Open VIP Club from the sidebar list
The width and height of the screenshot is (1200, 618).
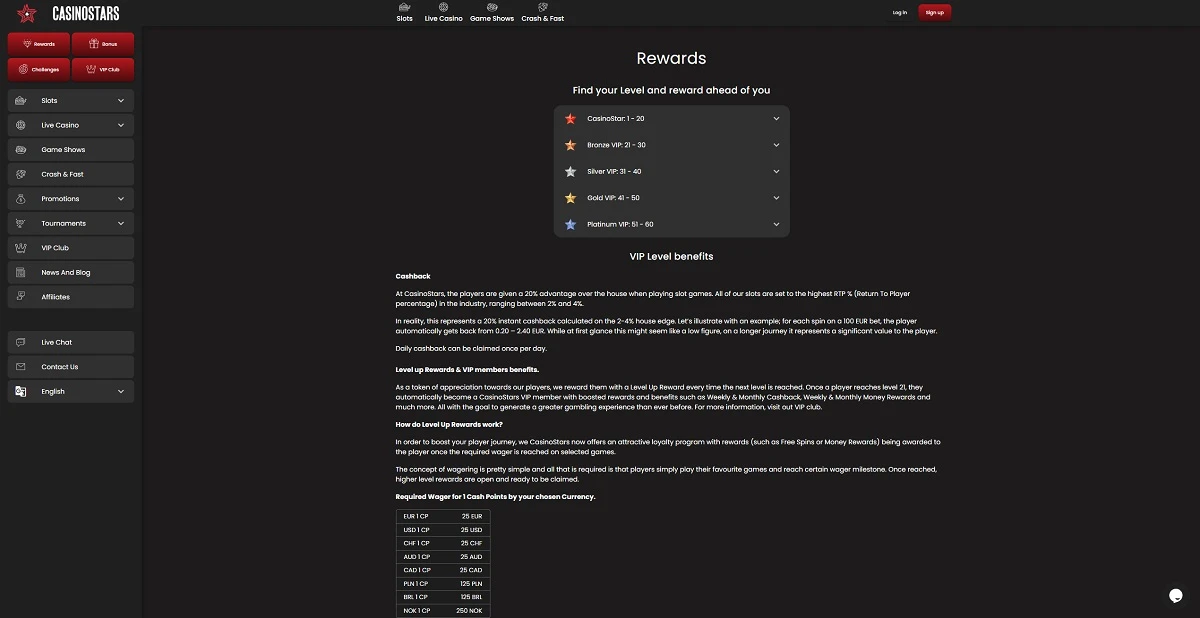click(71, 248)
